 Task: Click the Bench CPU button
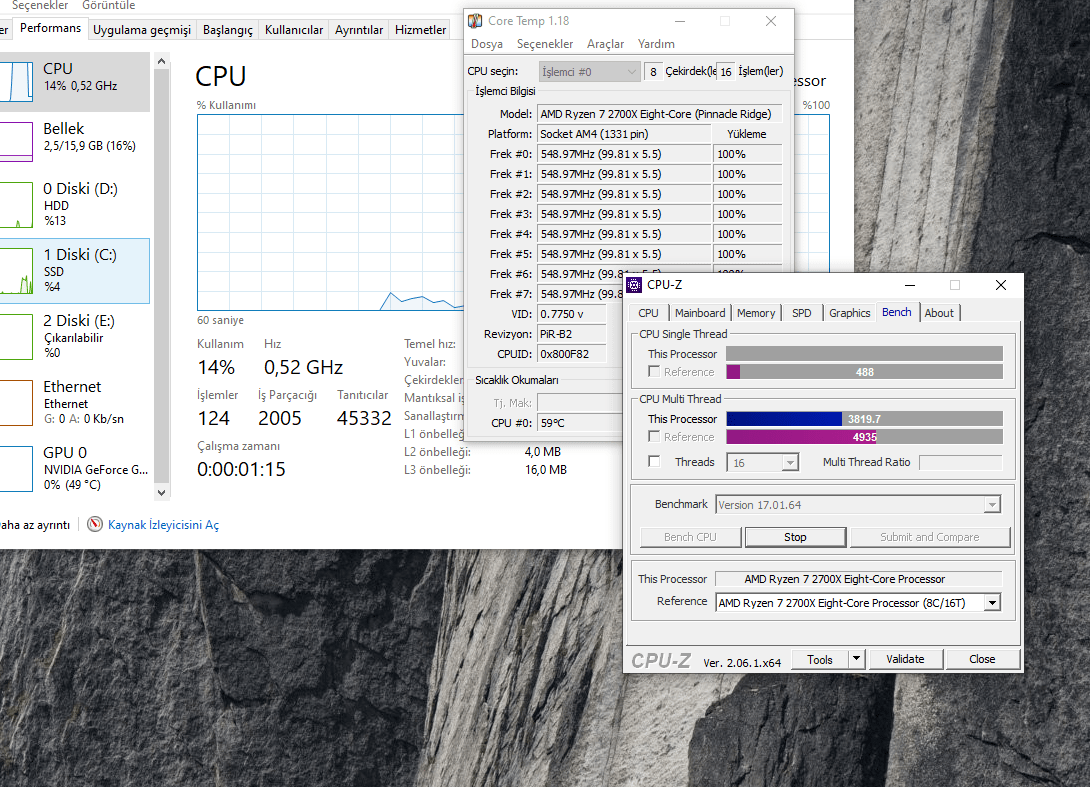(x=690, y=537)
